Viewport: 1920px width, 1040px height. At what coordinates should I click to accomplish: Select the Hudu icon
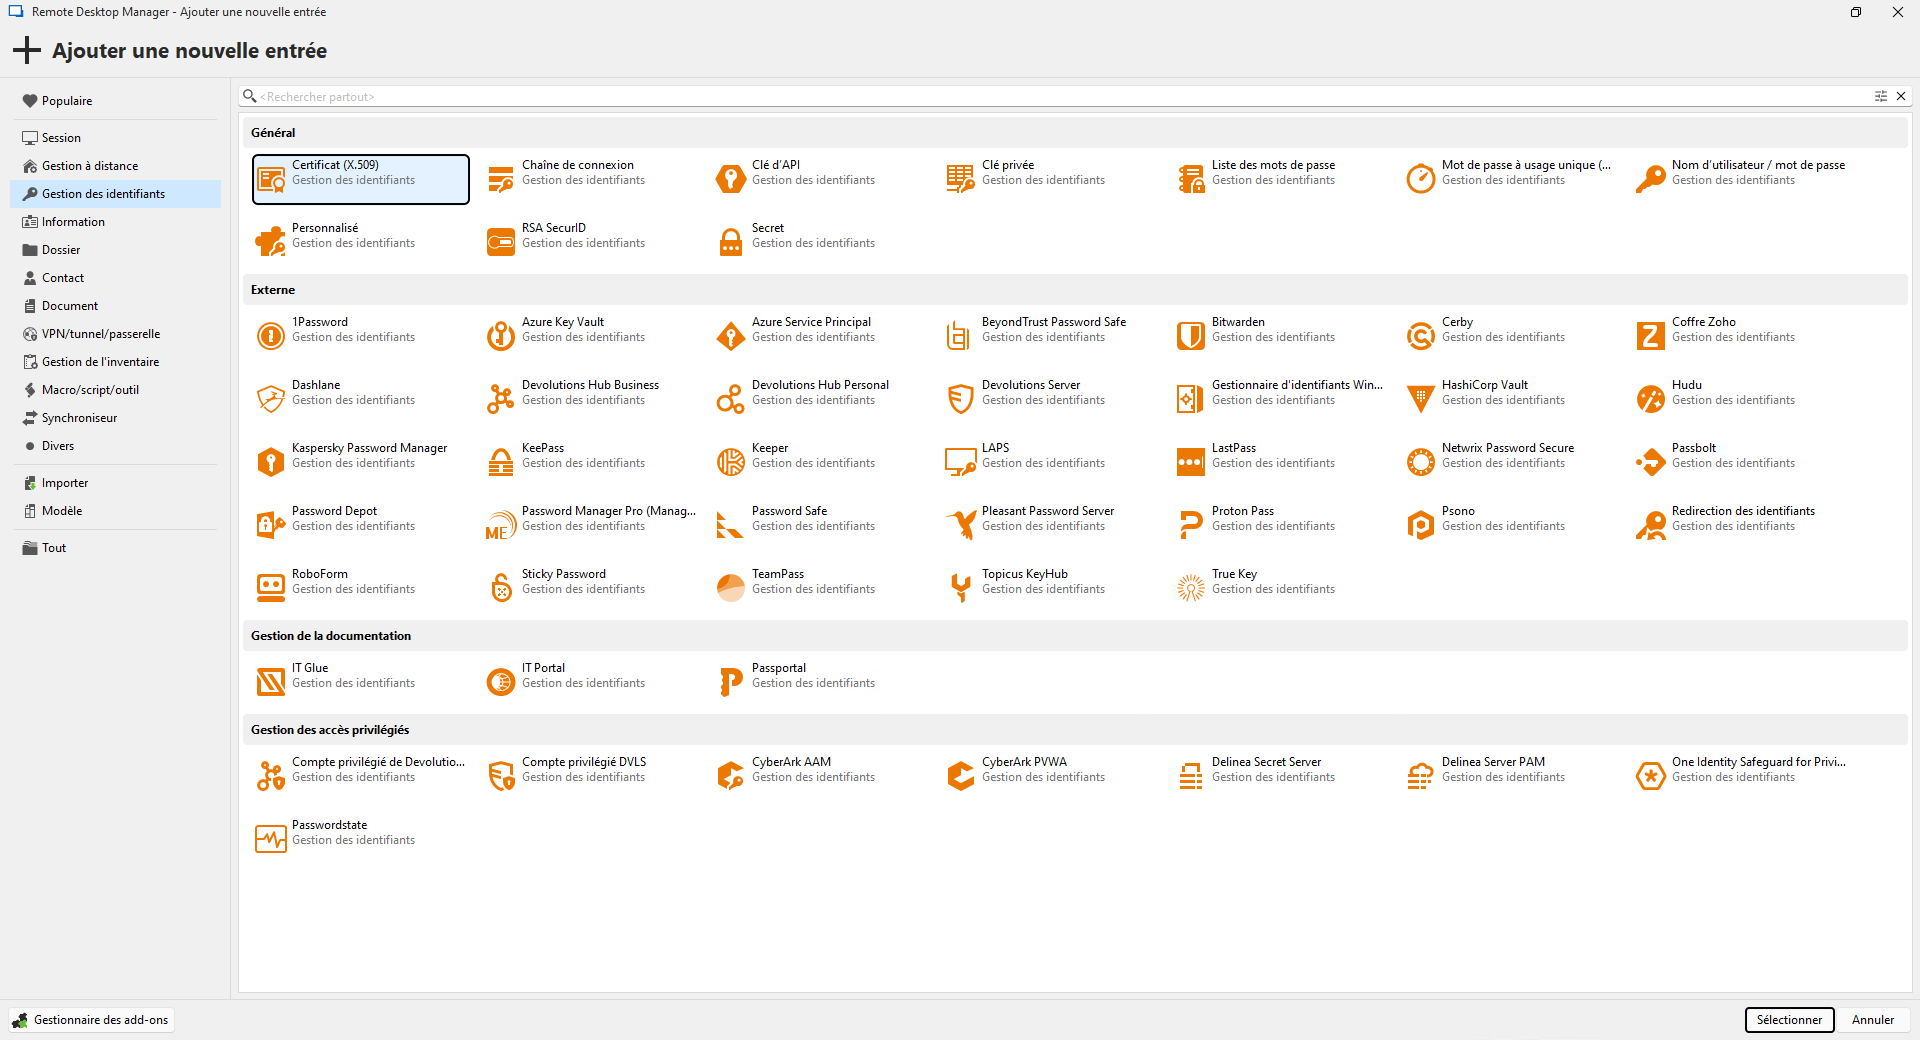click(x=1651, y=399)
